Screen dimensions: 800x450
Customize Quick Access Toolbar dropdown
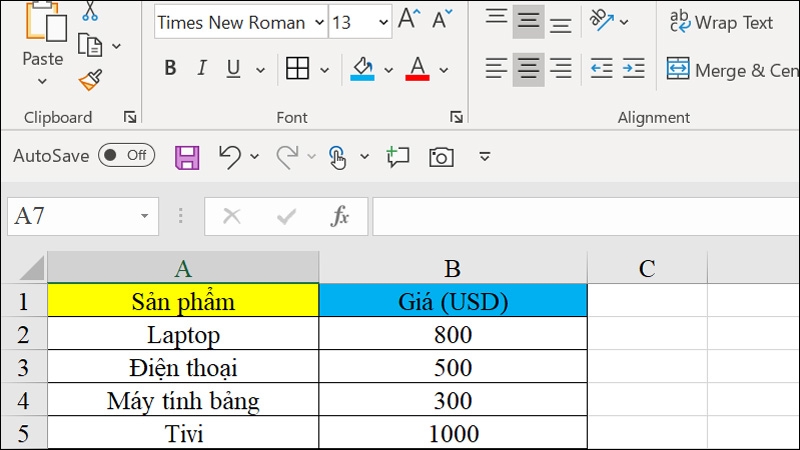point(485,156)
